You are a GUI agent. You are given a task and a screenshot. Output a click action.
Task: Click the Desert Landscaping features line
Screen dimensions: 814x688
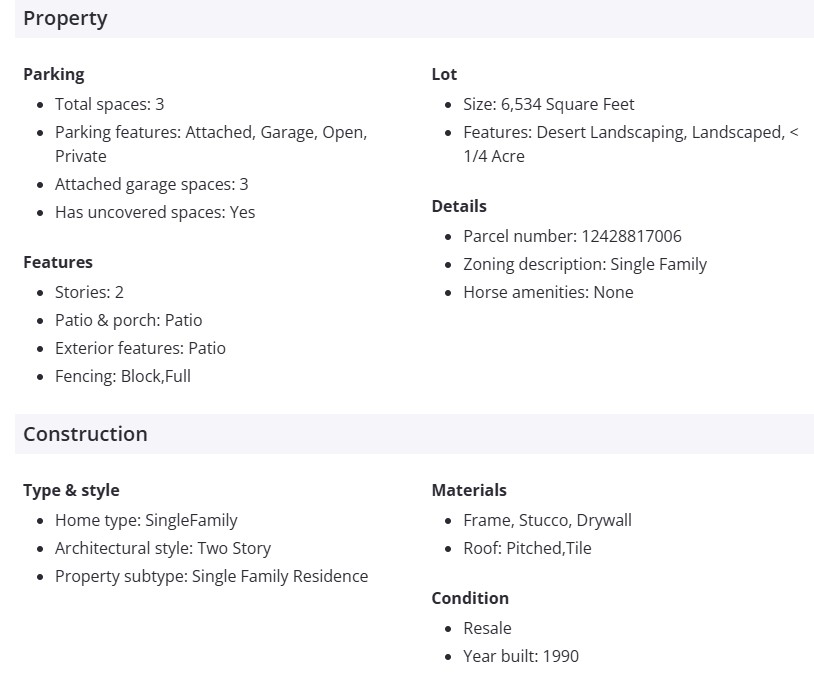pos(630,133)
